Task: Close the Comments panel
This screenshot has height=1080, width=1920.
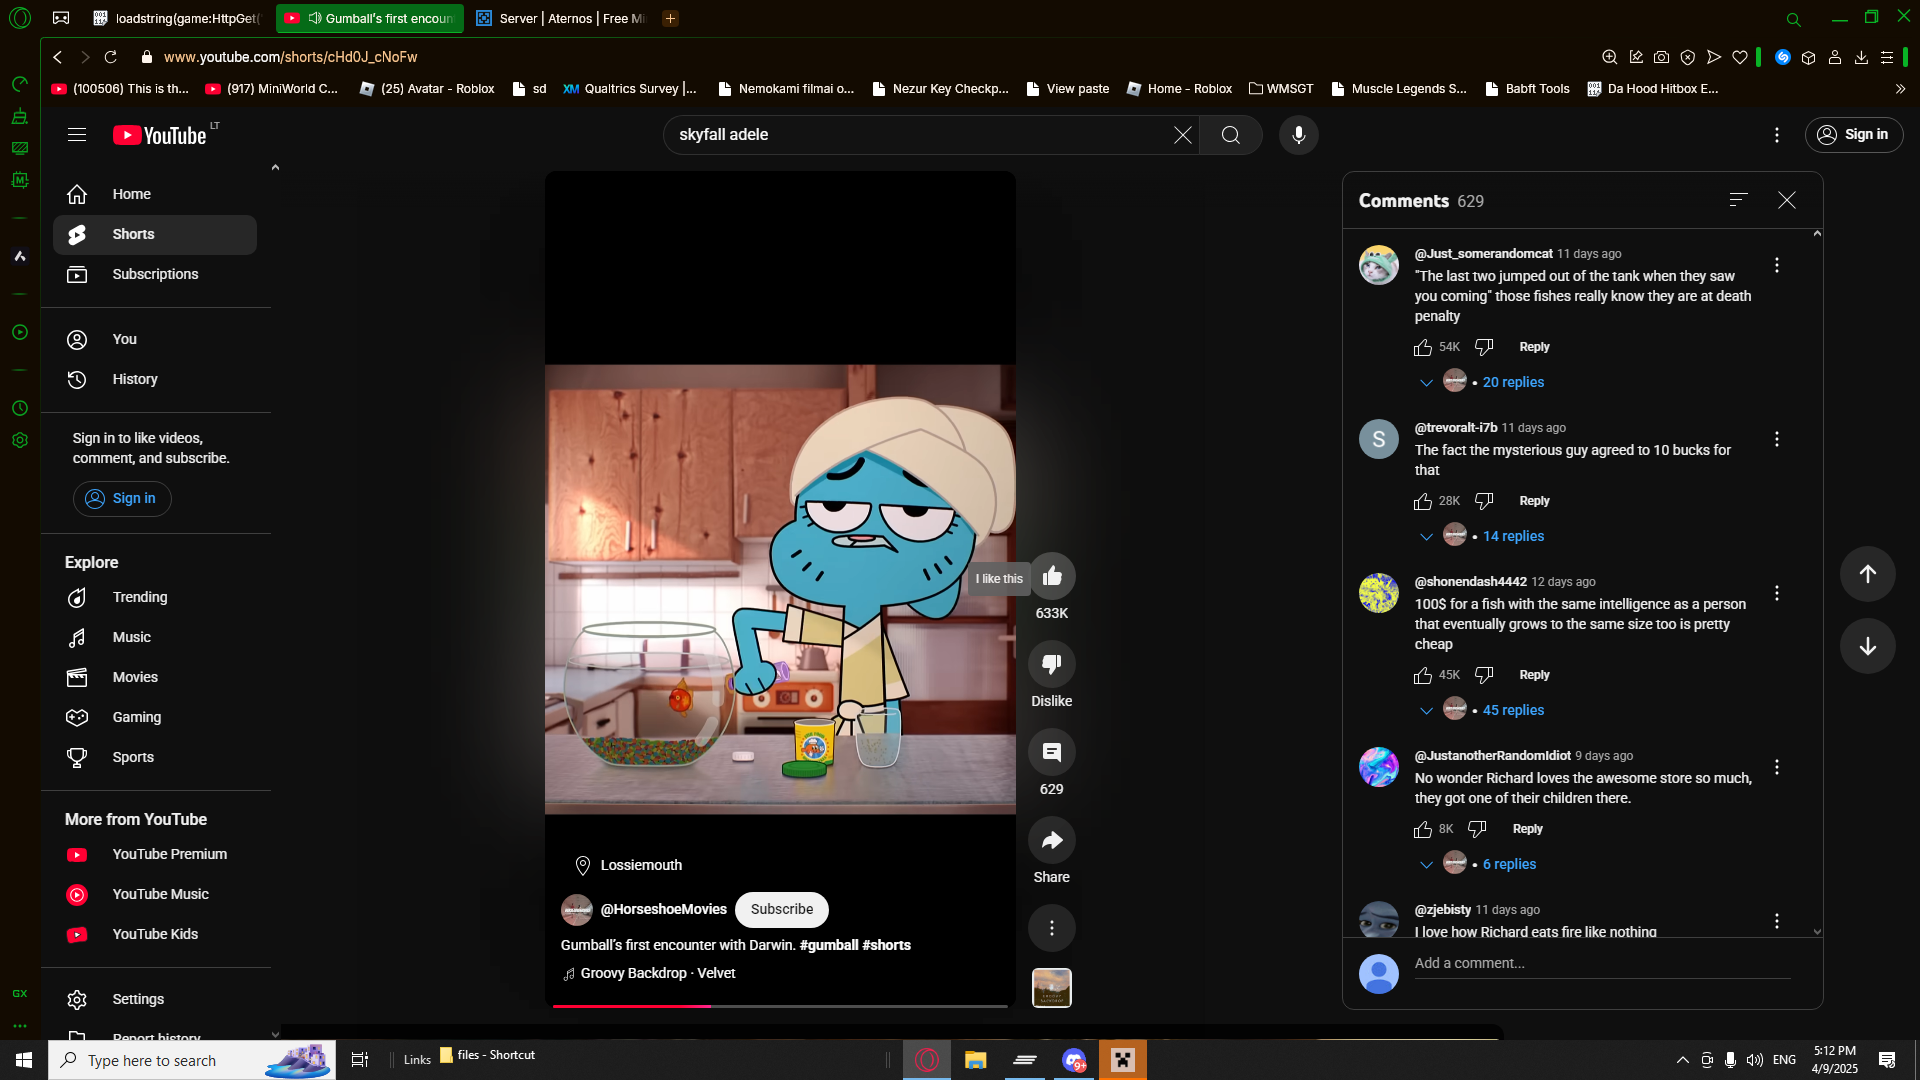Action: point(1786,200)
